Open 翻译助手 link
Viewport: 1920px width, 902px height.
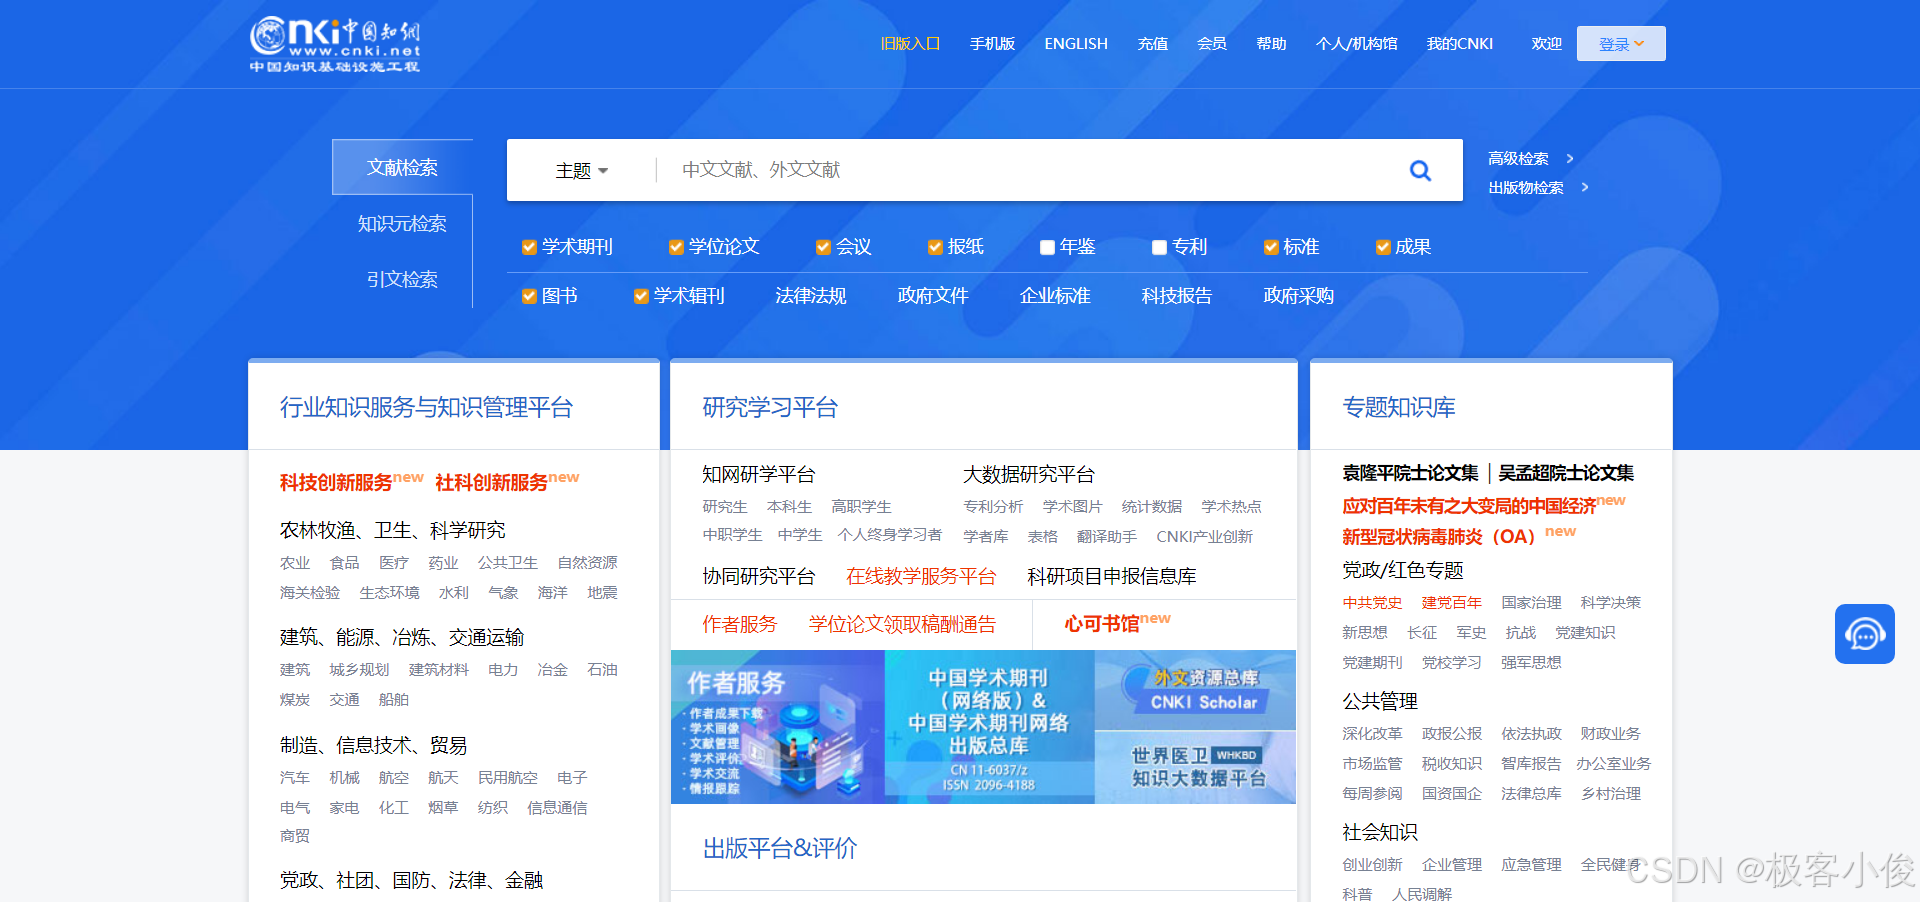click(1107, 536)
